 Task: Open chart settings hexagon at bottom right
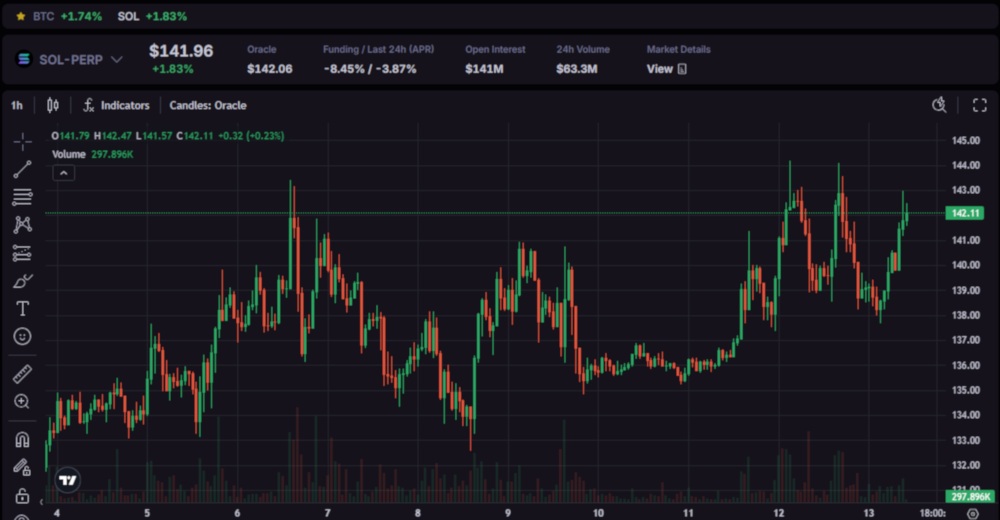(x=974, y=512)
